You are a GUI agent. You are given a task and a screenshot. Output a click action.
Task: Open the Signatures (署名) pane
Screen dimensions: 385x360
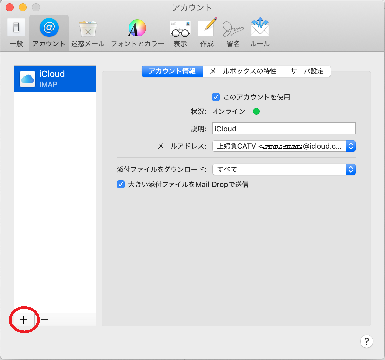click(233, 33)
